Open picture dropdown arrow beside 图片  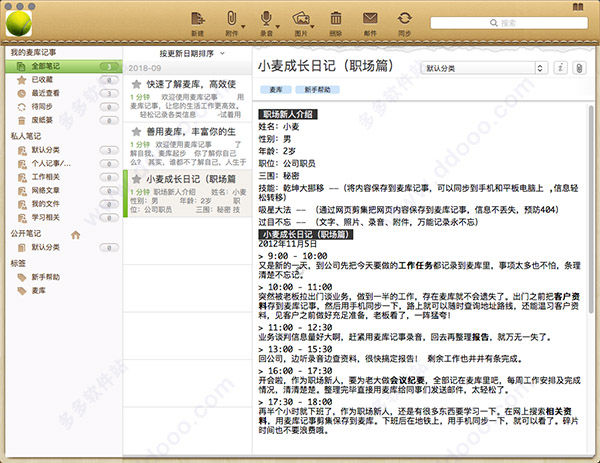pyautogui.click(x=312, y=26)
